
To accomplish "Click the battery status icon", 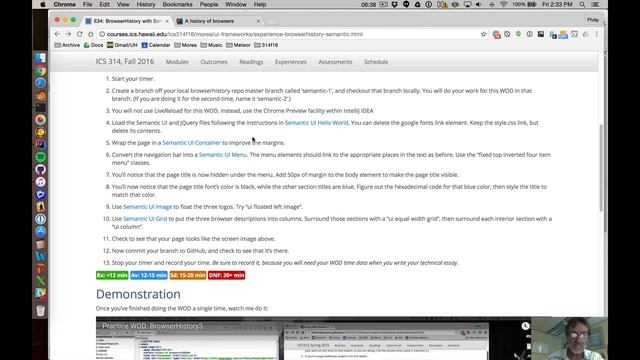I will tap(532, 4).
